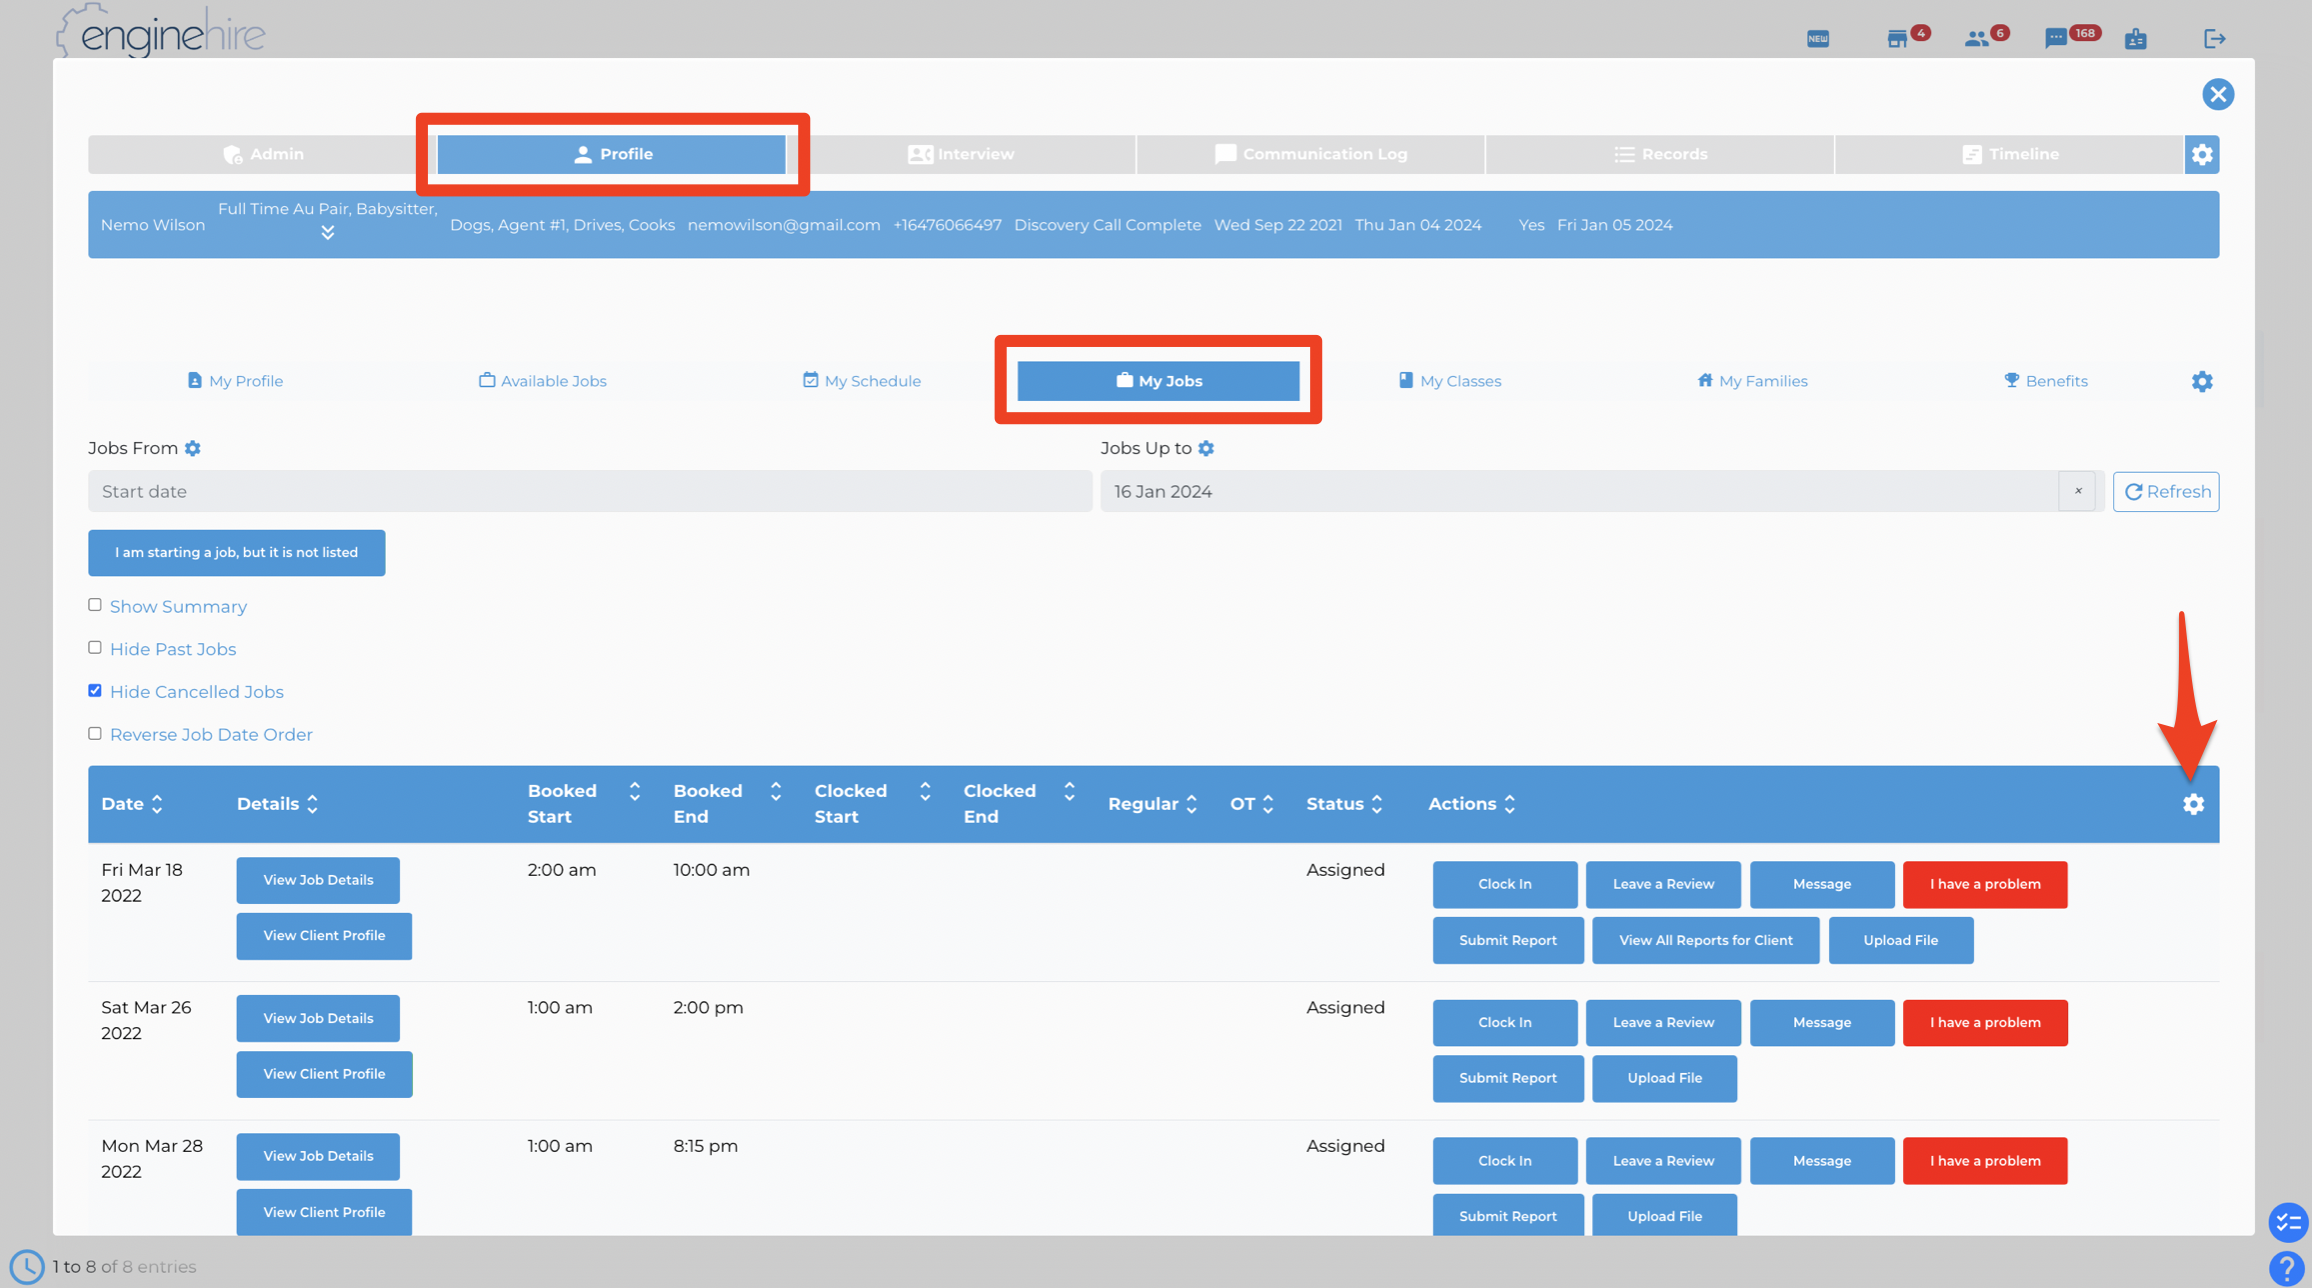
Task: Open the users icon with 6 badge
Action: click(x=1976, y=38)
